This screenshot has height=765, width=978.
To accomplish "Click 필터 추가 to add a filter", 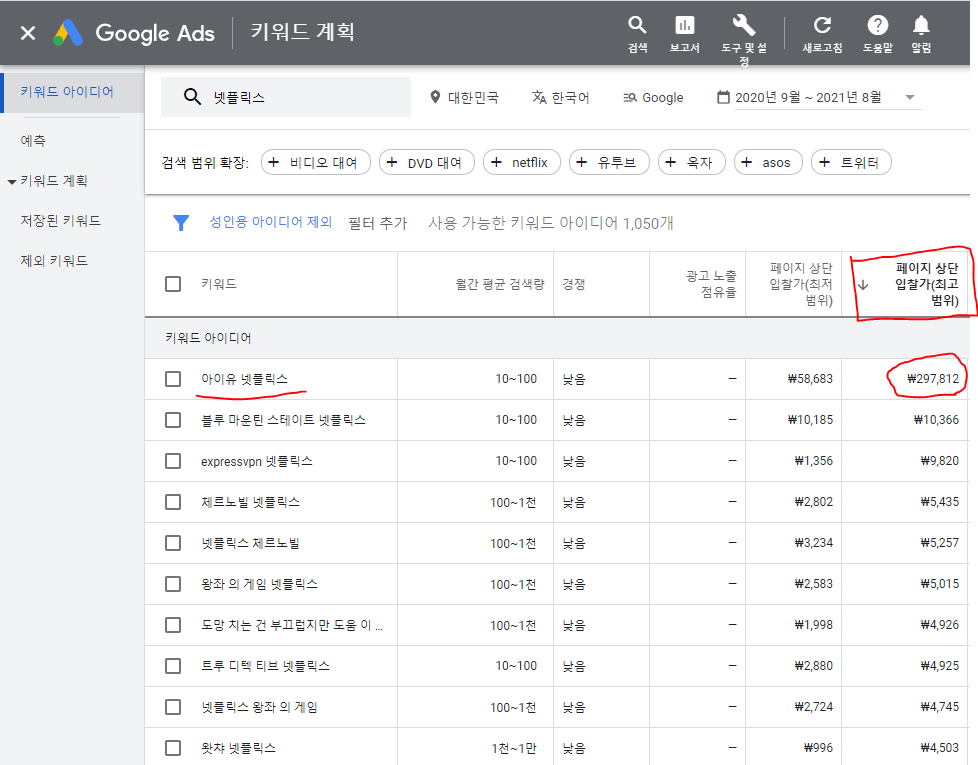I will [x=377, y=223].
